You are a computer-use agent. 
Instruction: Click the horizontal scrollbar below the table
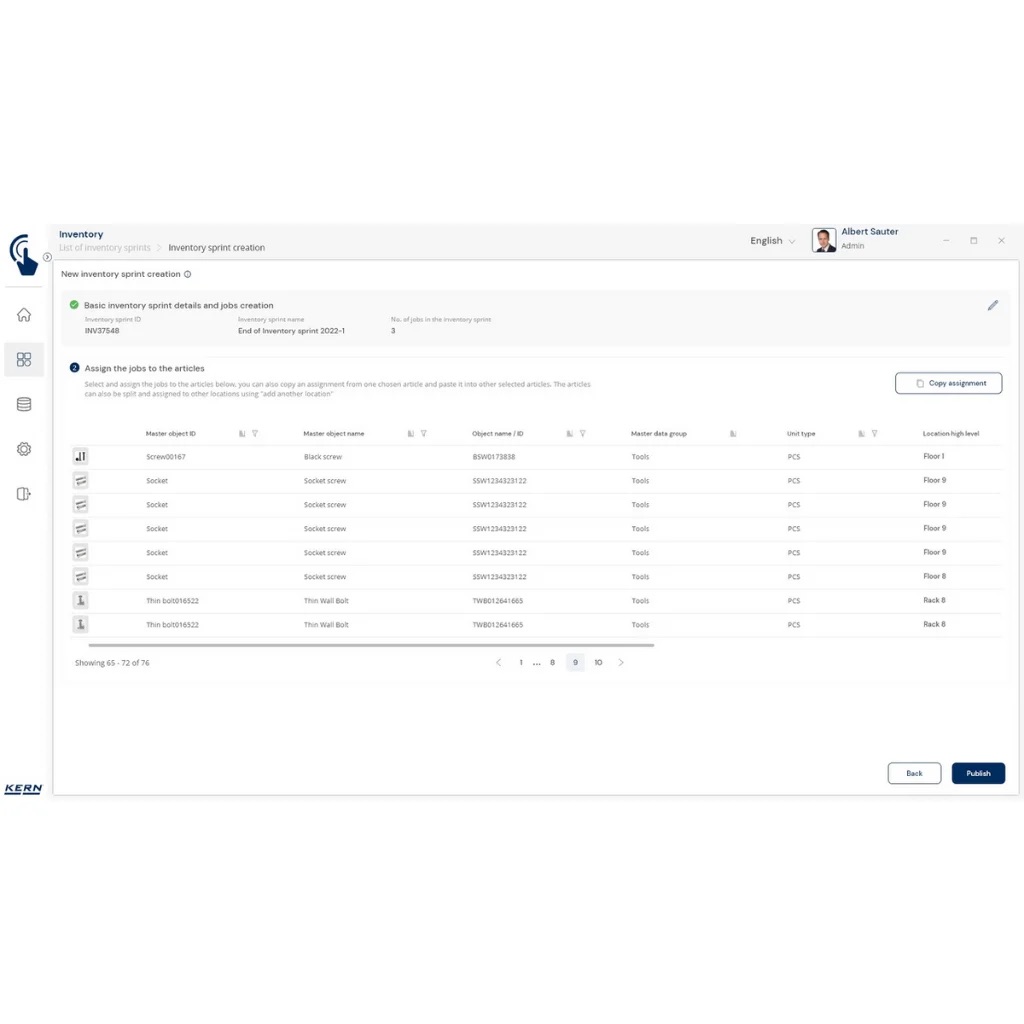point(370,645)
